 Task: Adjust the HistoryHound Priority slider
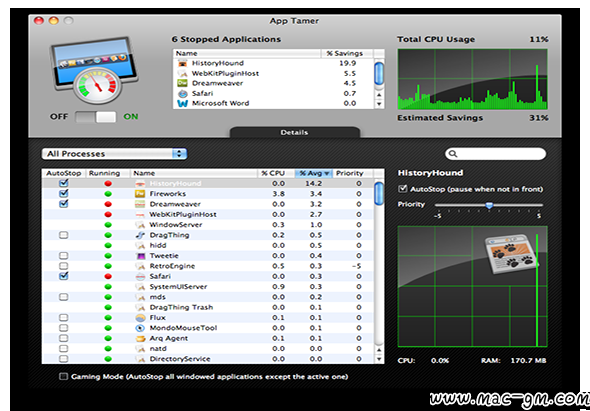[x=489, y=206]
